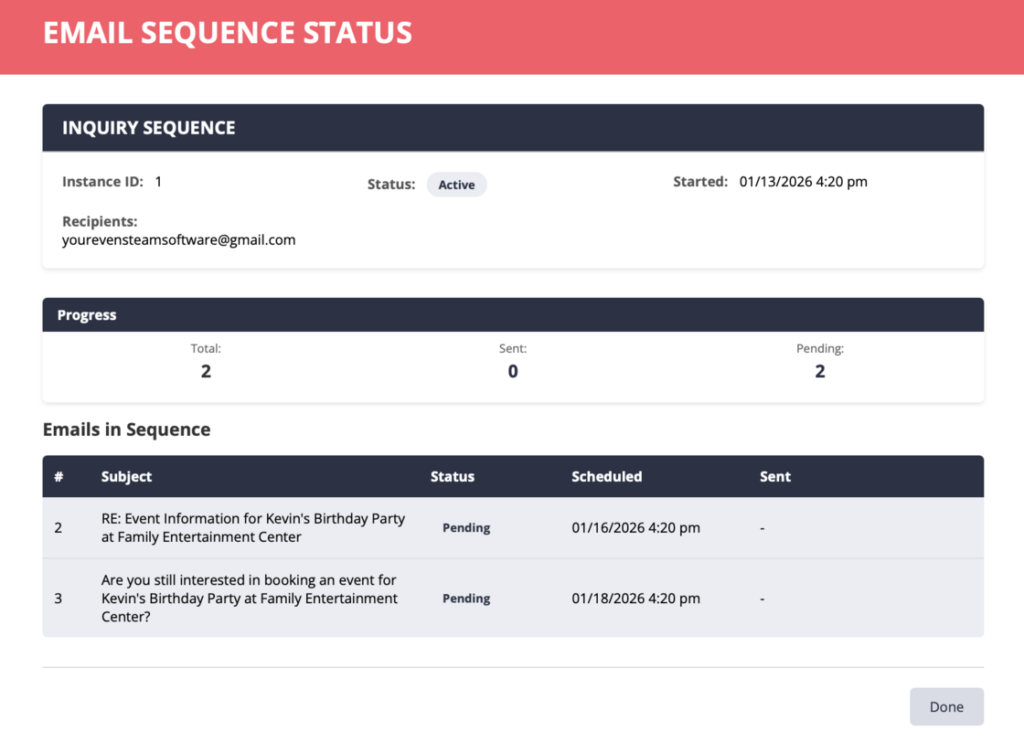The image size is (1024, 742).
Task: Select the 'RE: Event Information' email subject
Action: (x=253, y=528)
